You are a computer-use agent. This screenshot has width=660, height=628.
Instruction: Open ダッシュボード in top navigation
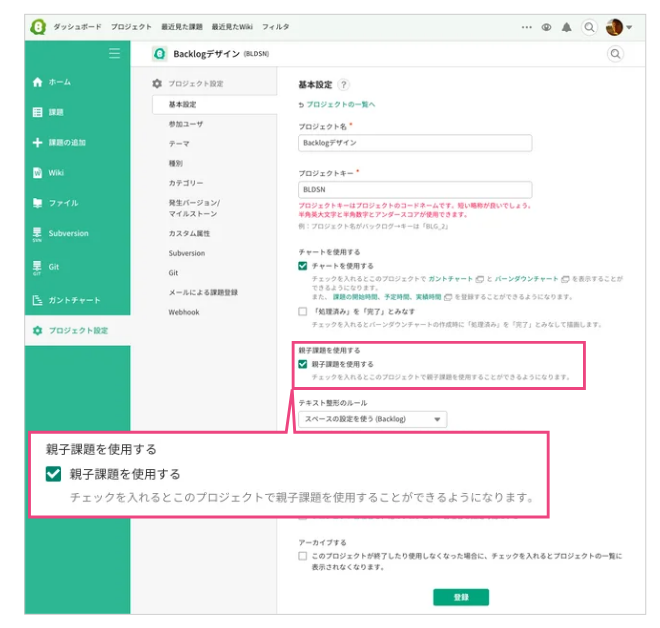tap(77, 27)
